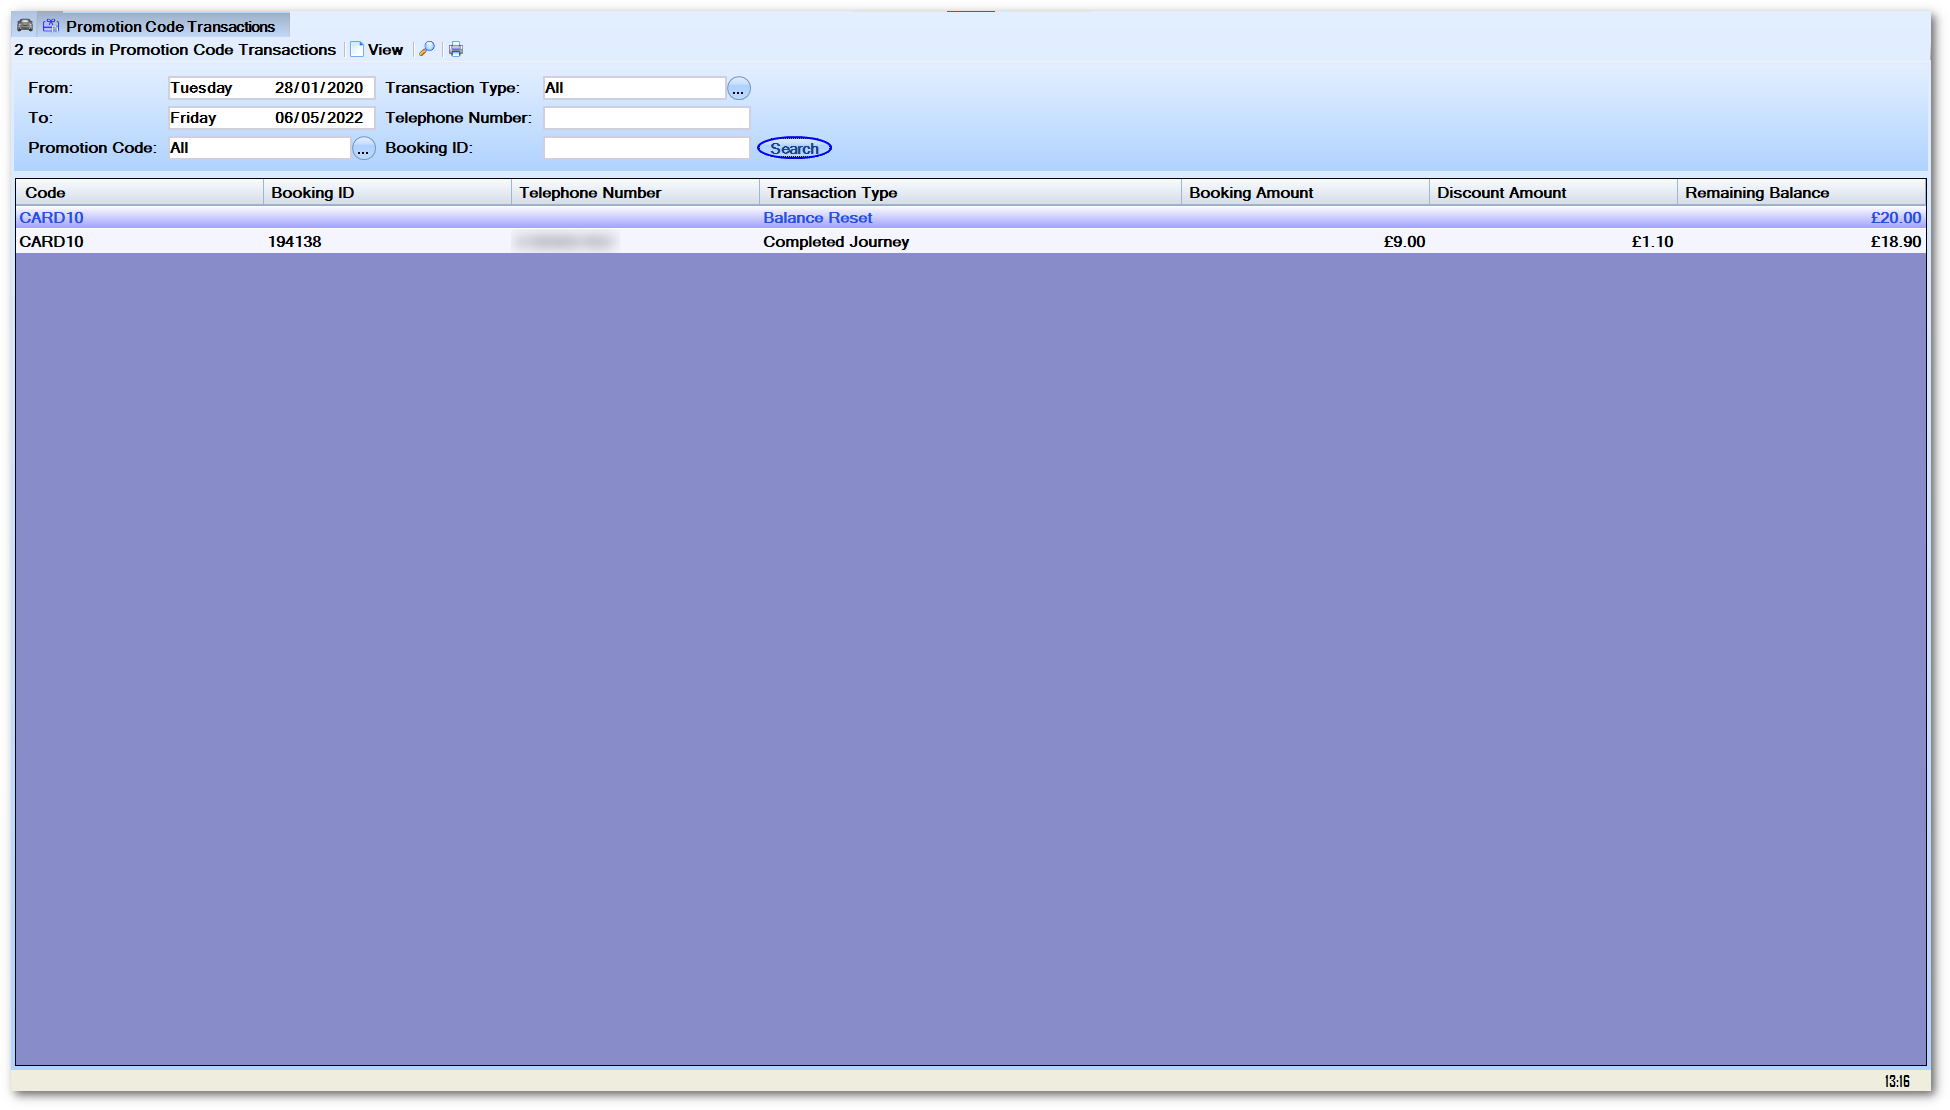Click the £1.10 discount amount cell

click(1652, 242)
